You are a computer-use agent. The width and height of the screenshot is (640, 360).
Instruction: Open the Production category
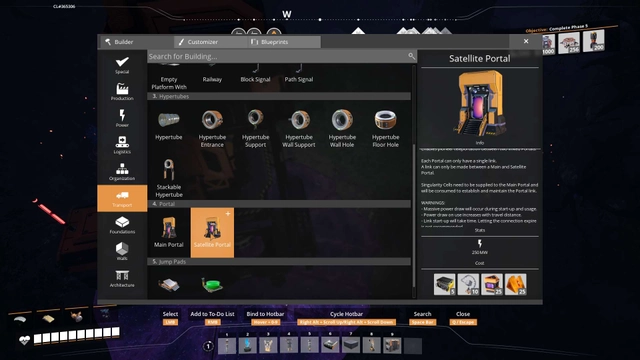point(122,92)
